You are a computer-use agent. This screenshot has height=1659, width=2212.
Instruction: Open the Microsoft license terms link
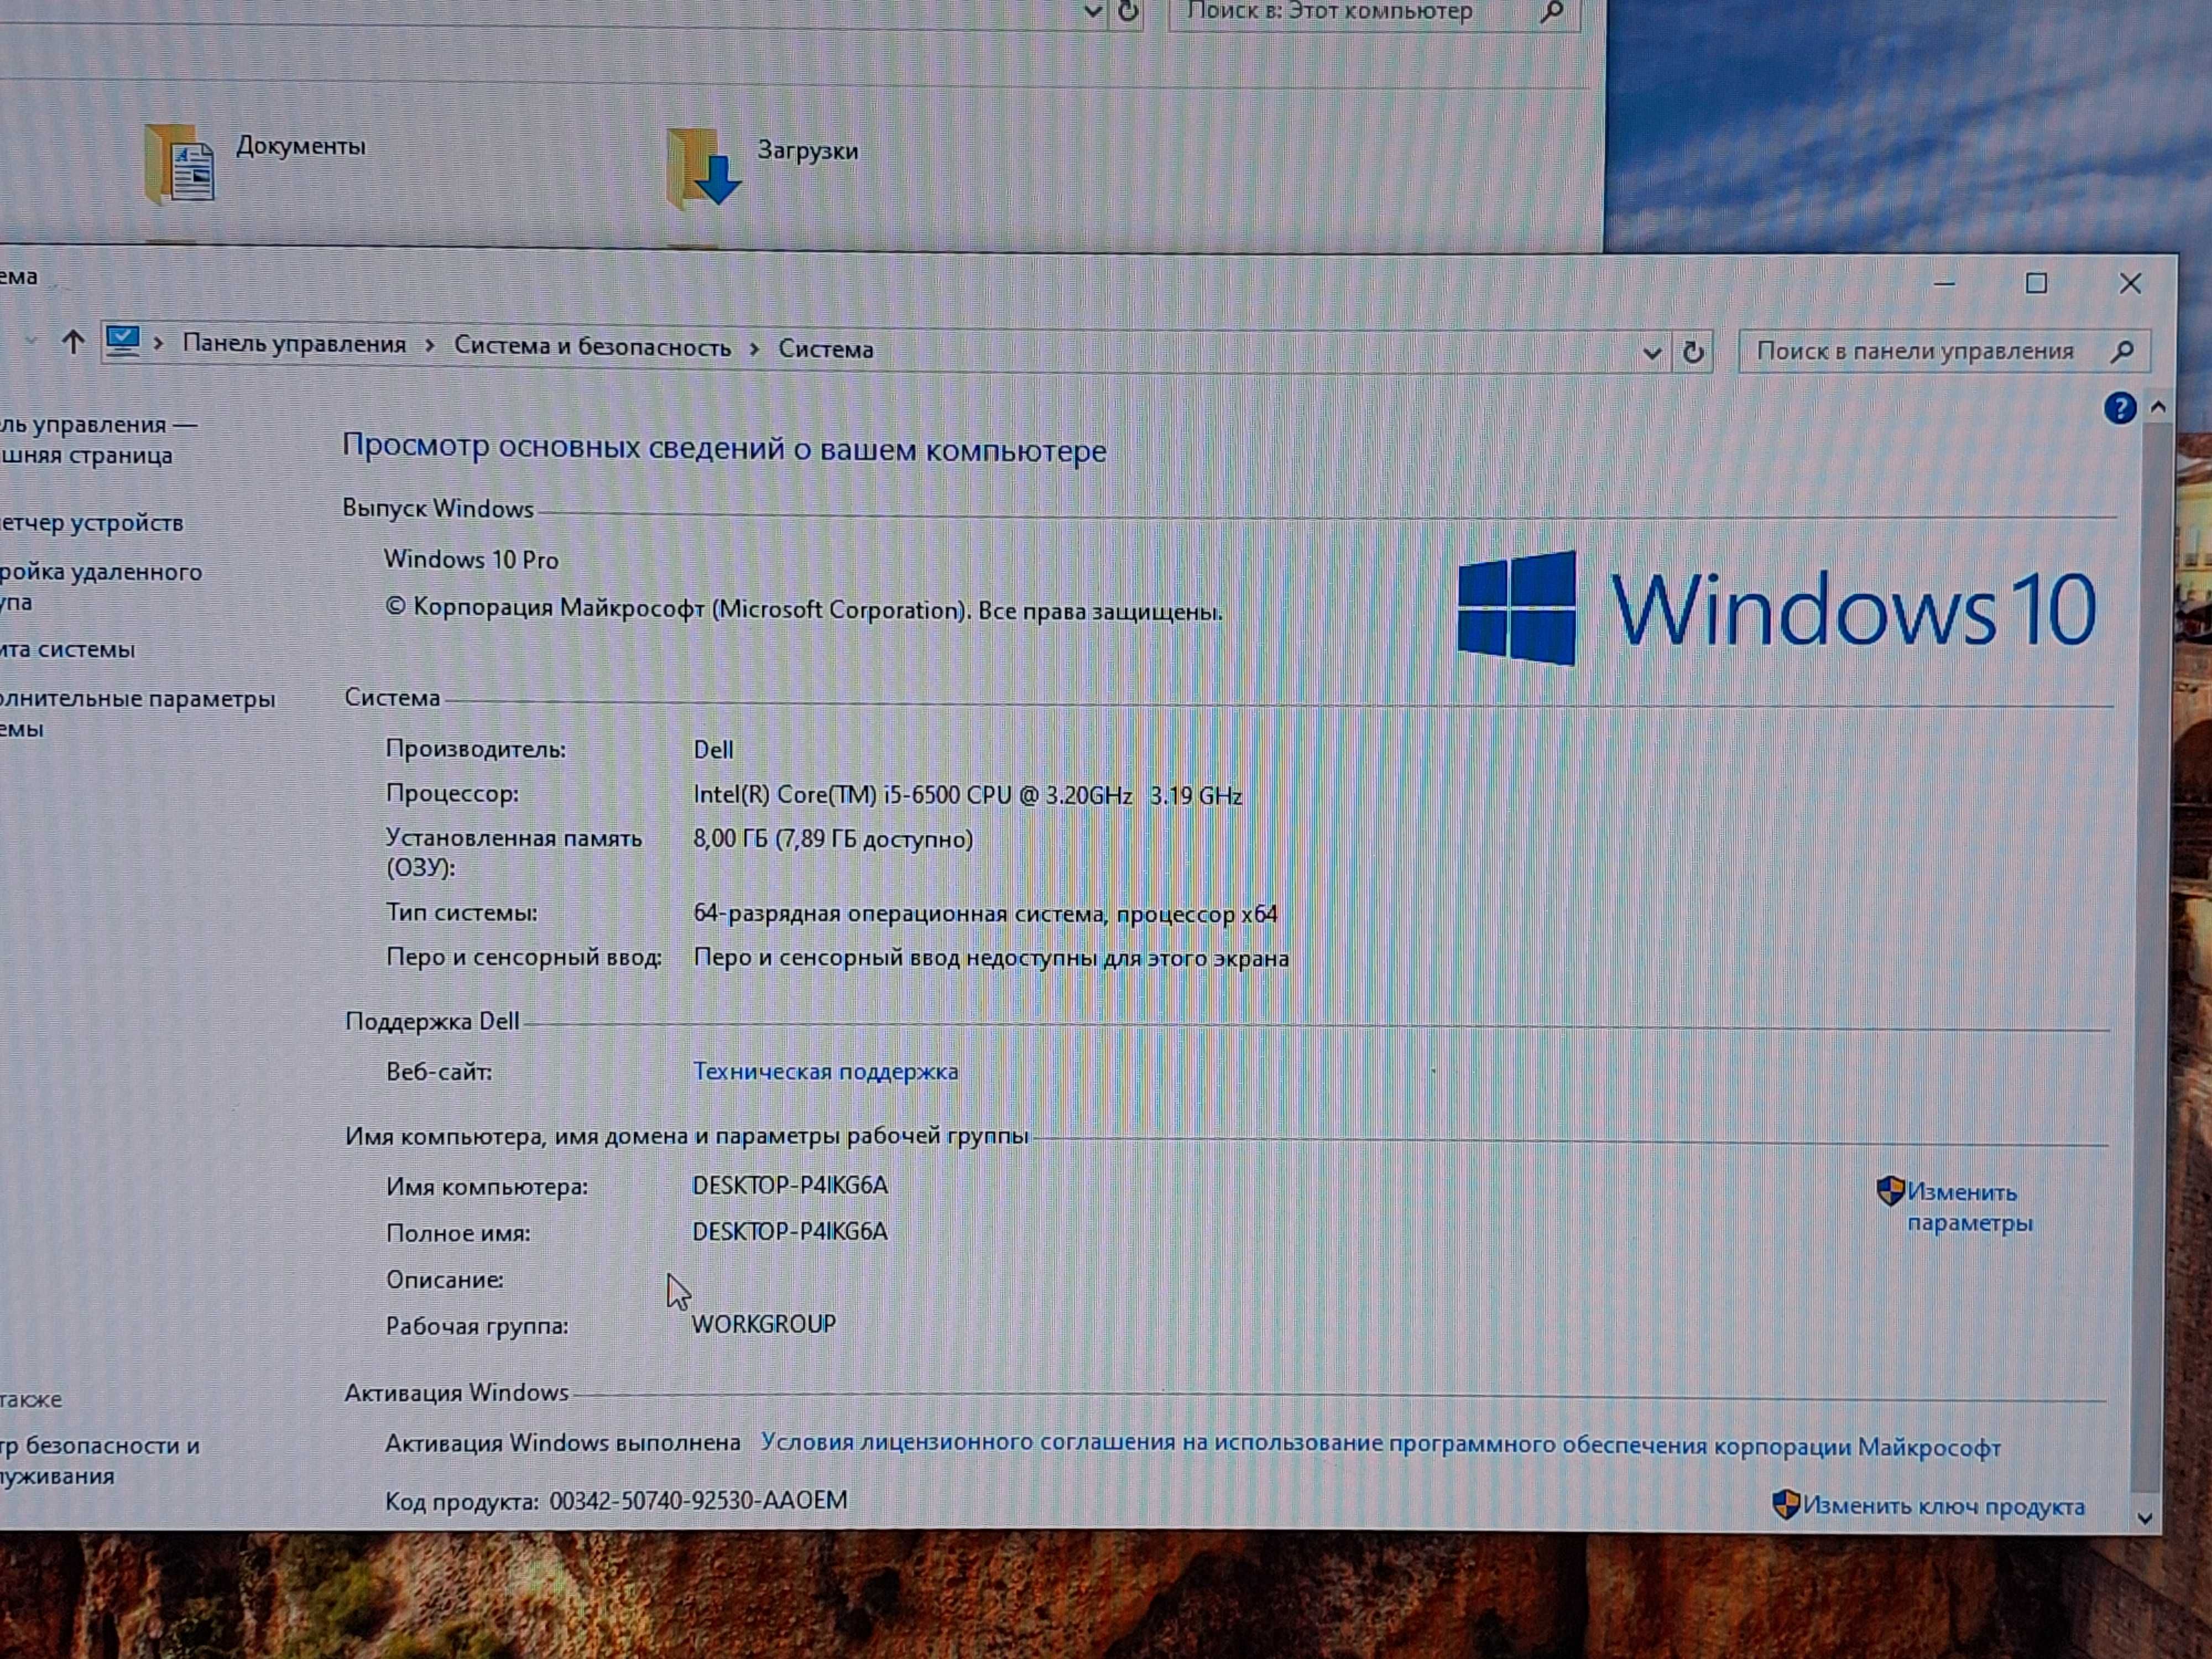[1380, 1445]
